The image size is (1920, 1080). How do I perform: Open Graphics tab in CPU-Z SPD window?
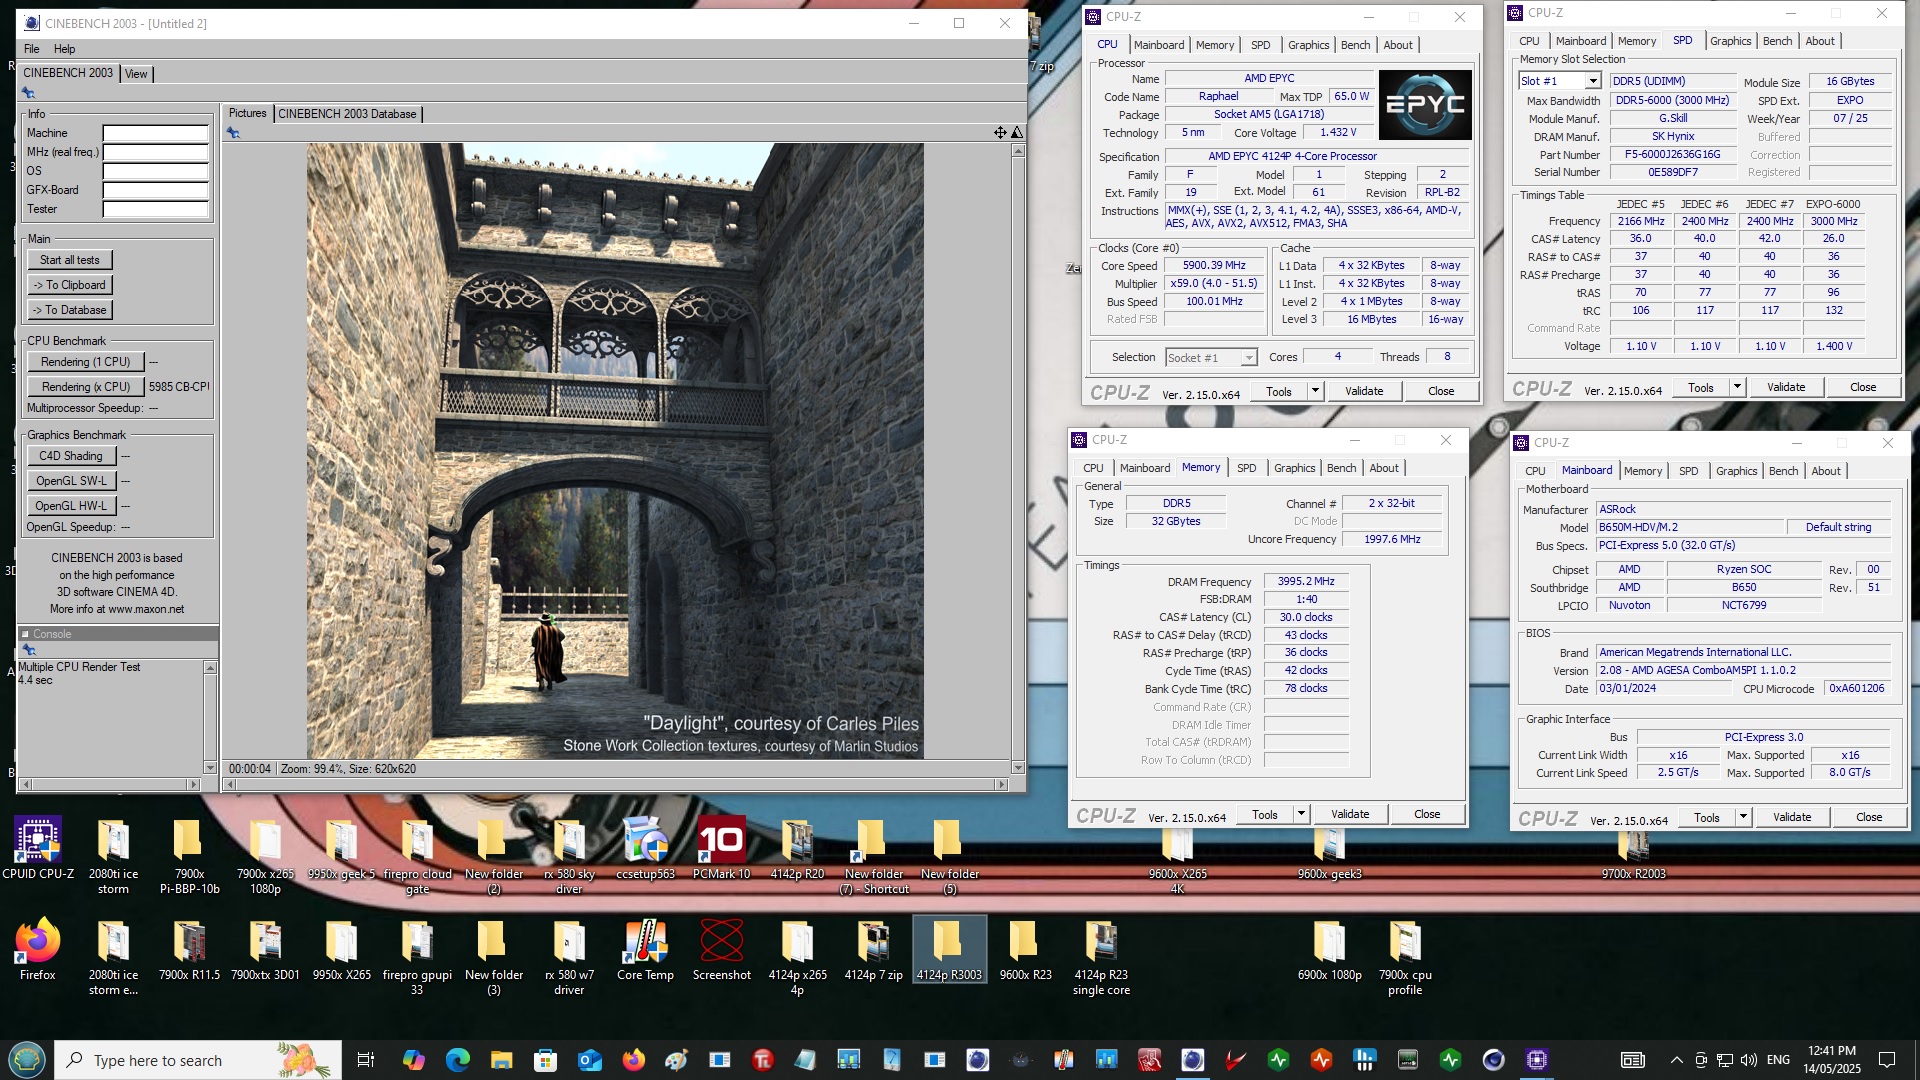coord(1730,41)
